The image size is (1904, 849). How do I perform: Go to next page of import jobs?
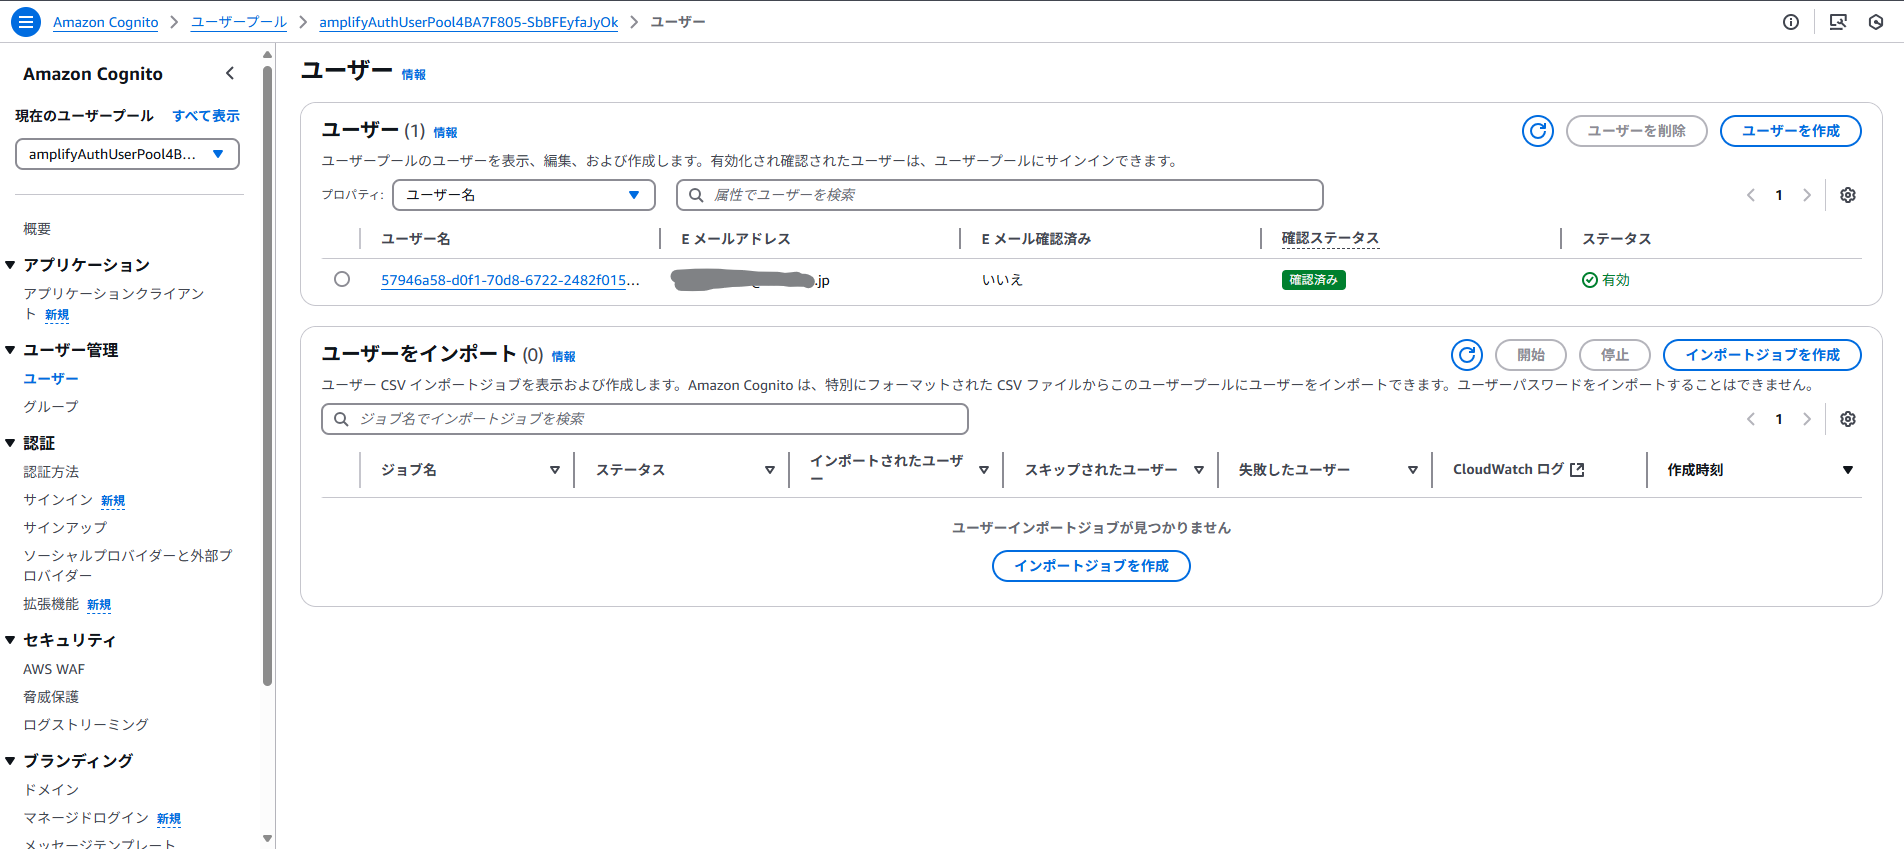click(1807, 419)
